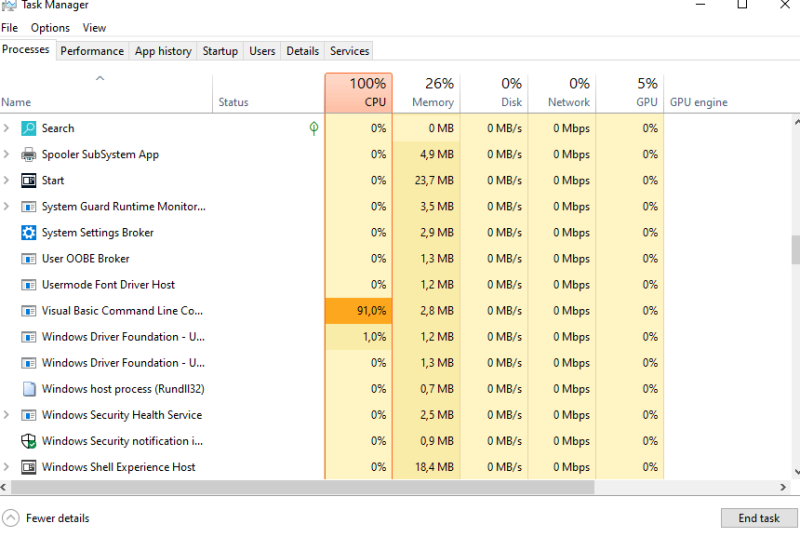
Task: Sort processes by the Memory column
Action: (427, 93)
